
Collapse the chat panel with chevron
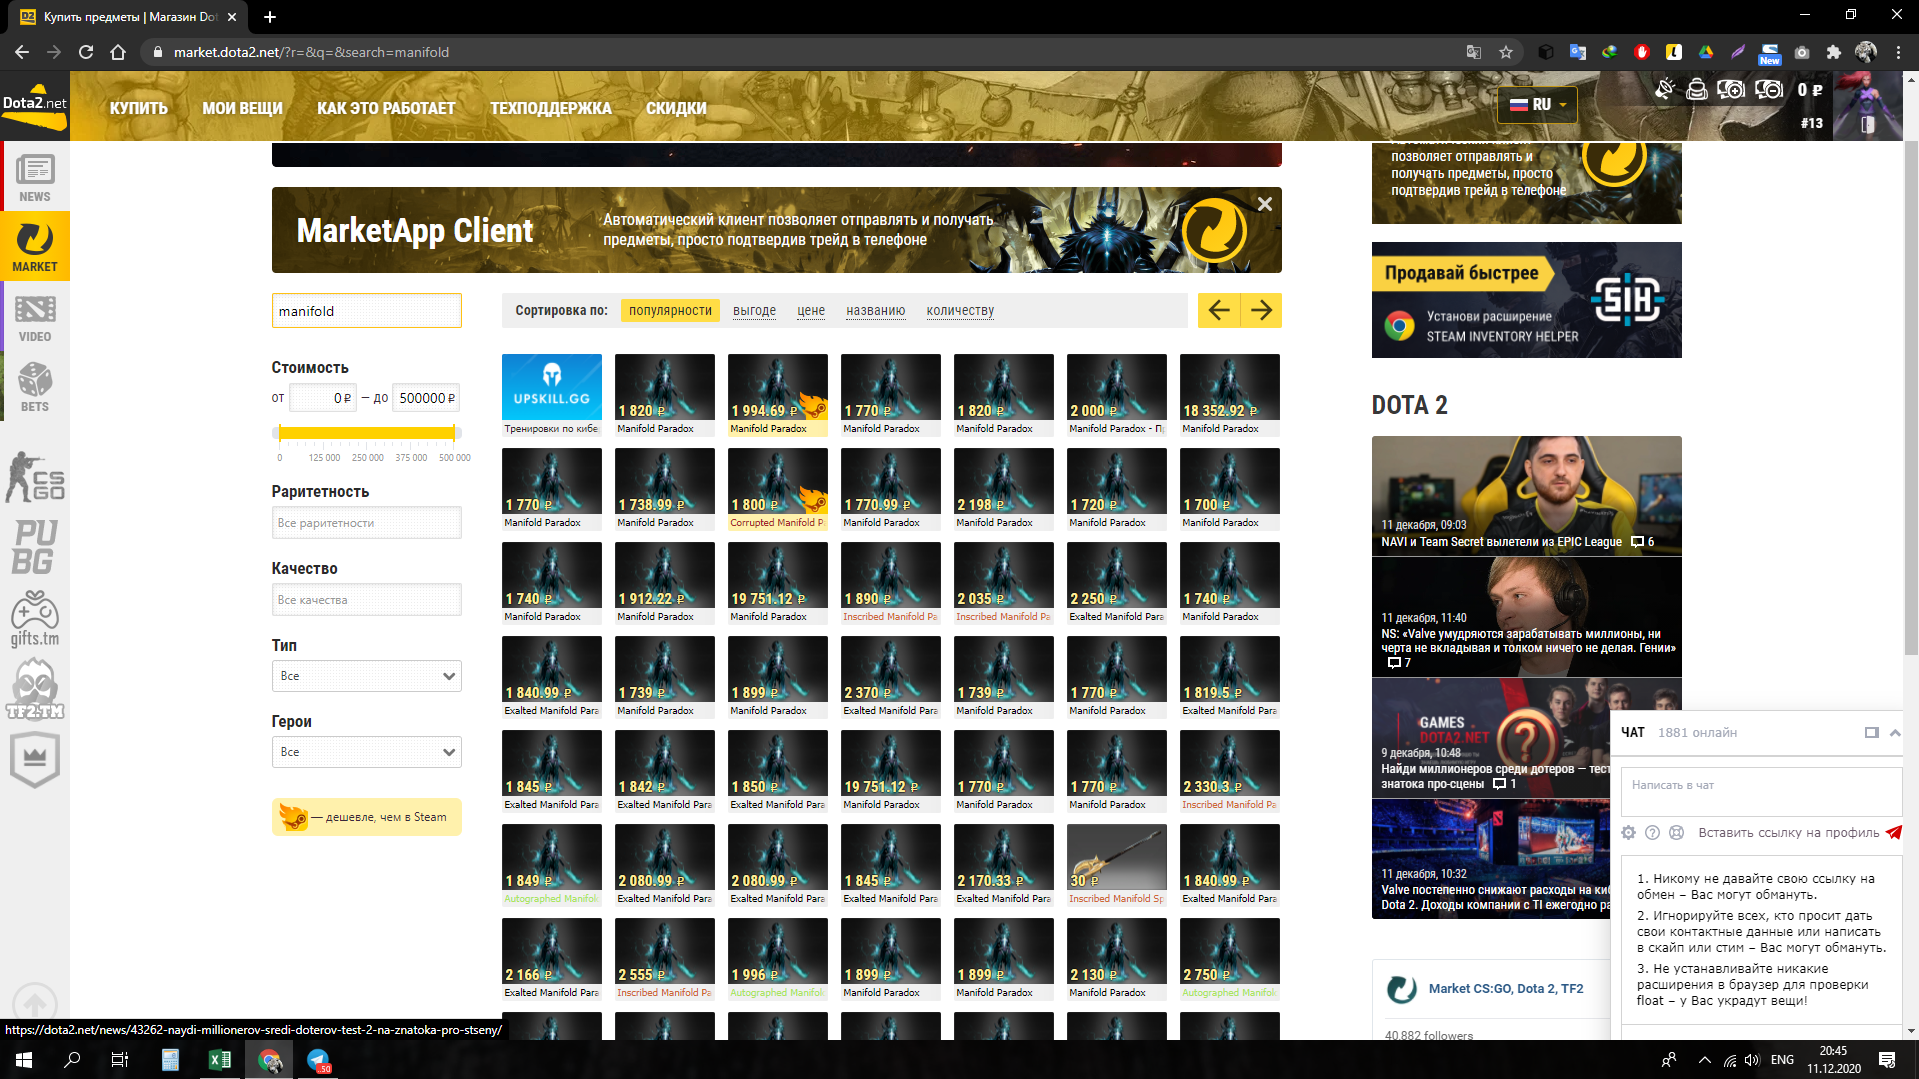tap(1894, 732)
